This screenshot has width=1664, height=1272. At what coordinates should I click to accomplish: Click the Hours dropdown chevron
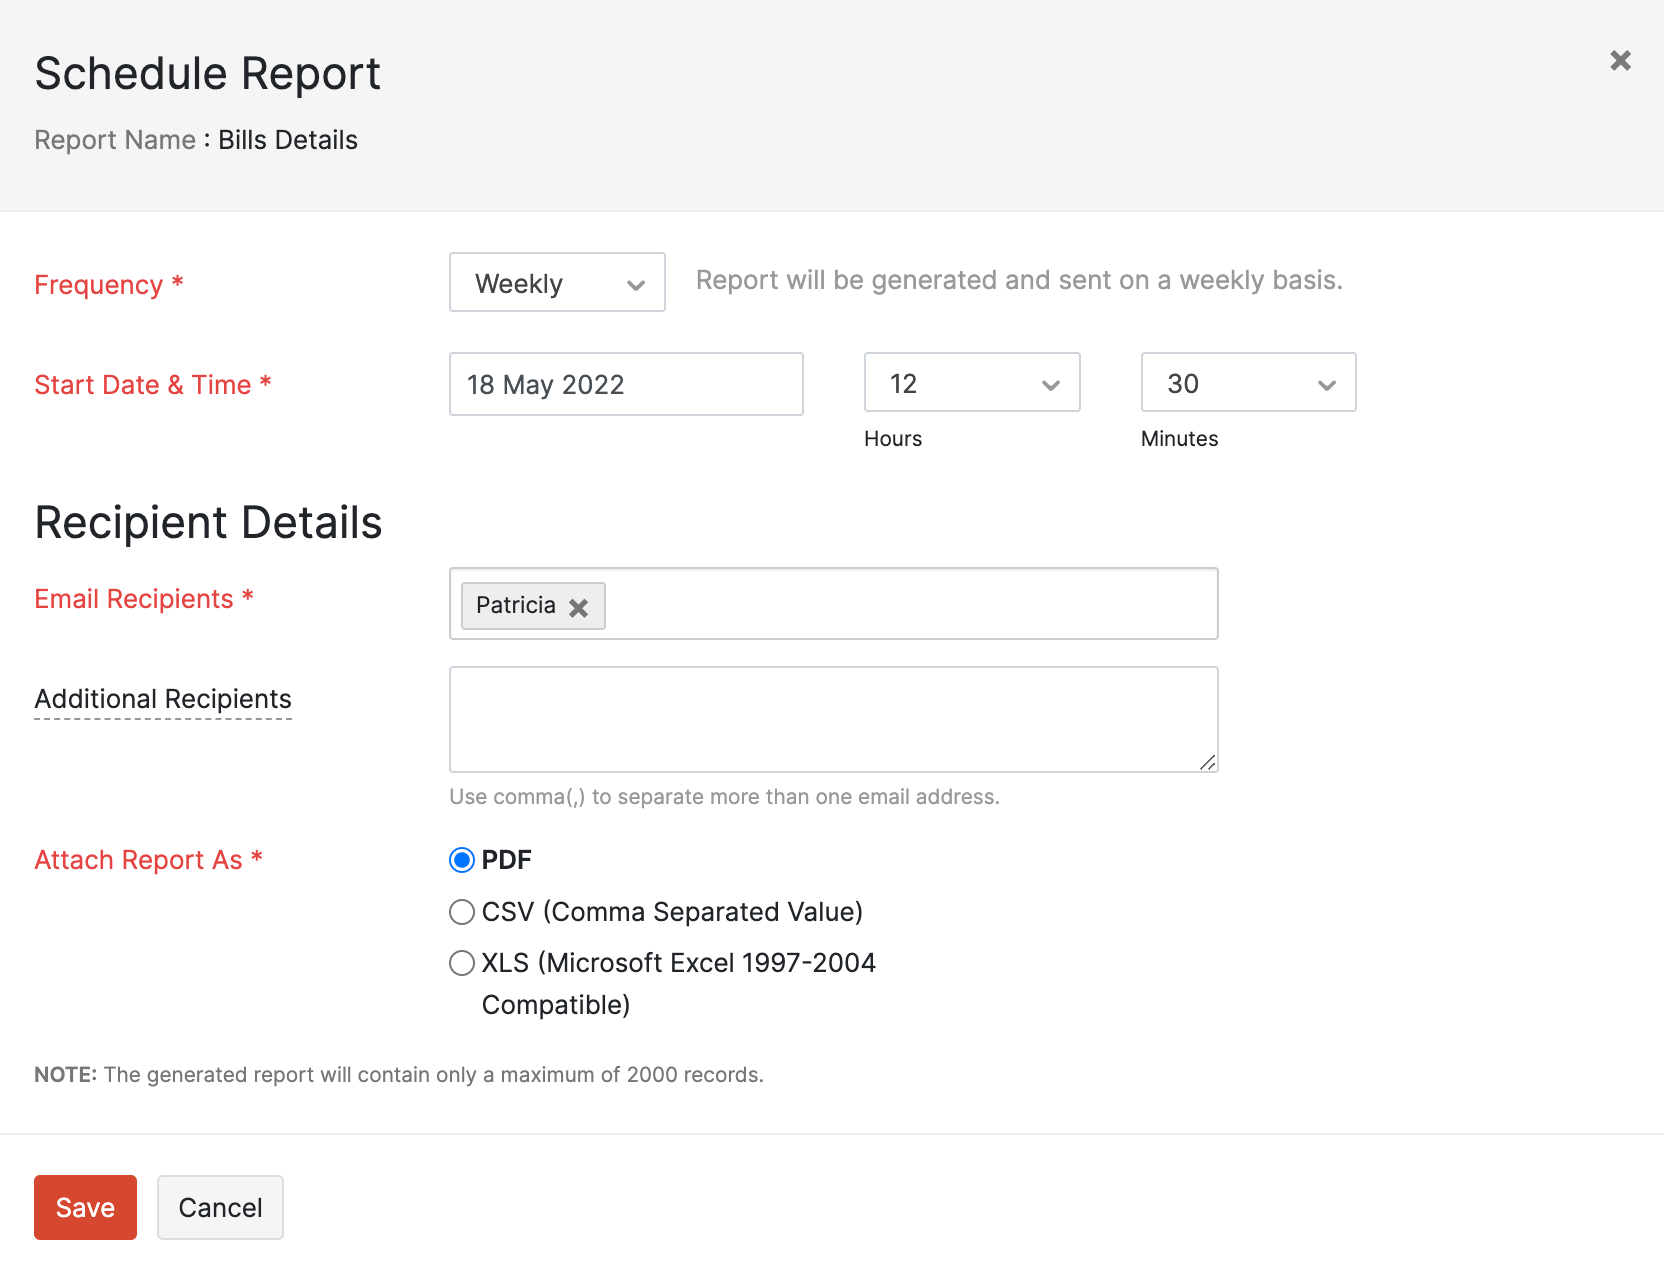pos(1051,383)
